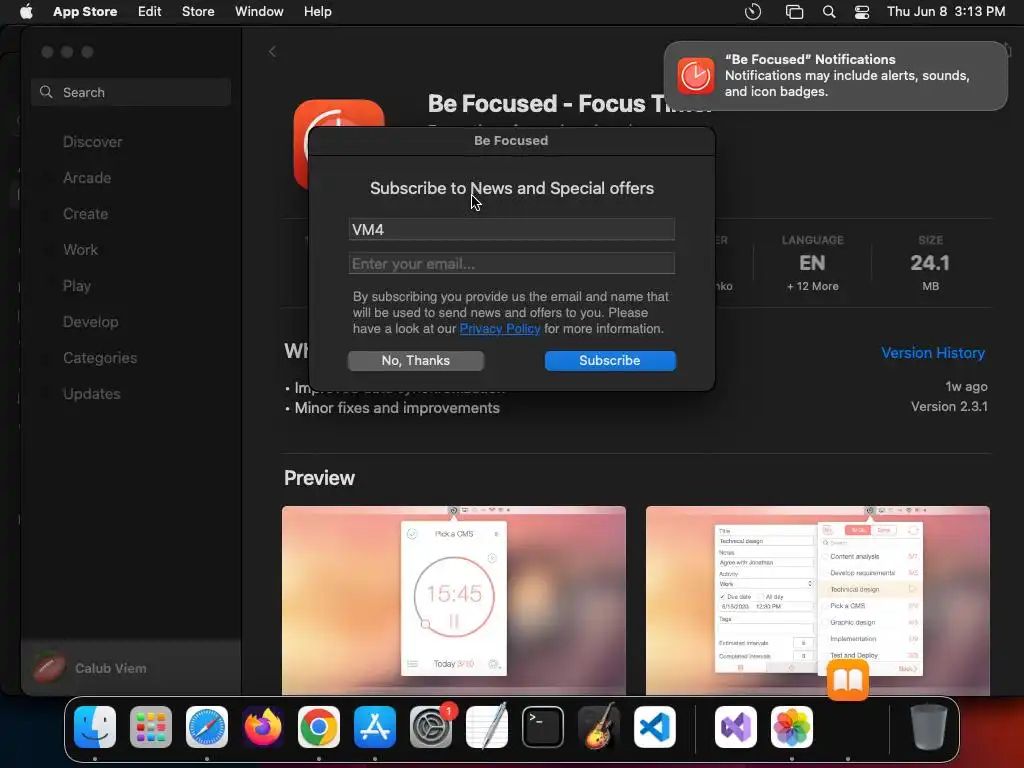Launch Firefox from the Dock

[x=263, y=727]
